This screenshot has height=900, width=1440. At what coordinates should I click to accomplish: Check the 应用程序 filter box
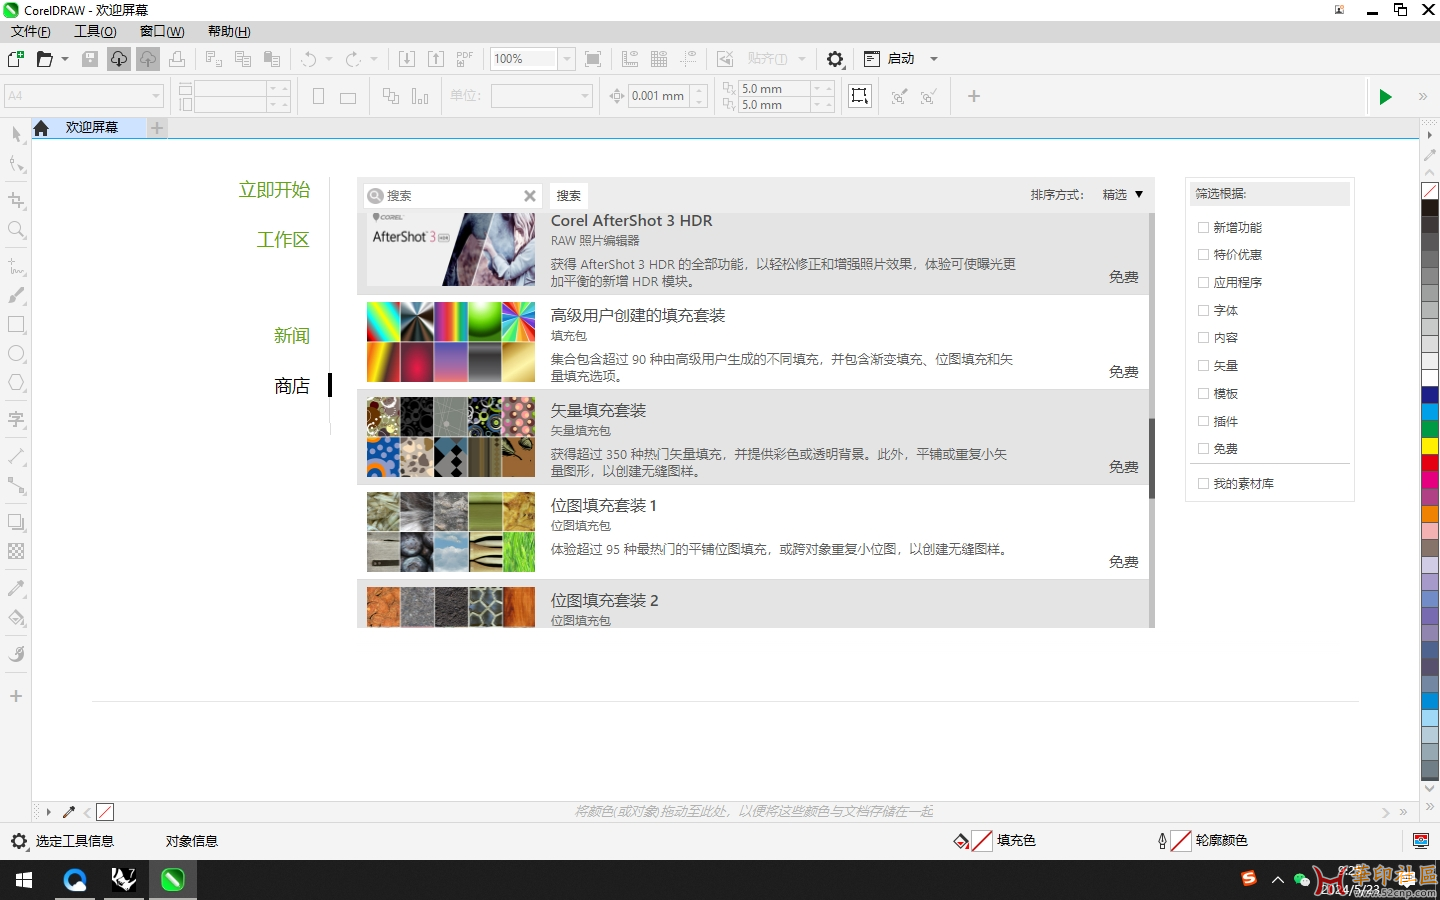1204,282
